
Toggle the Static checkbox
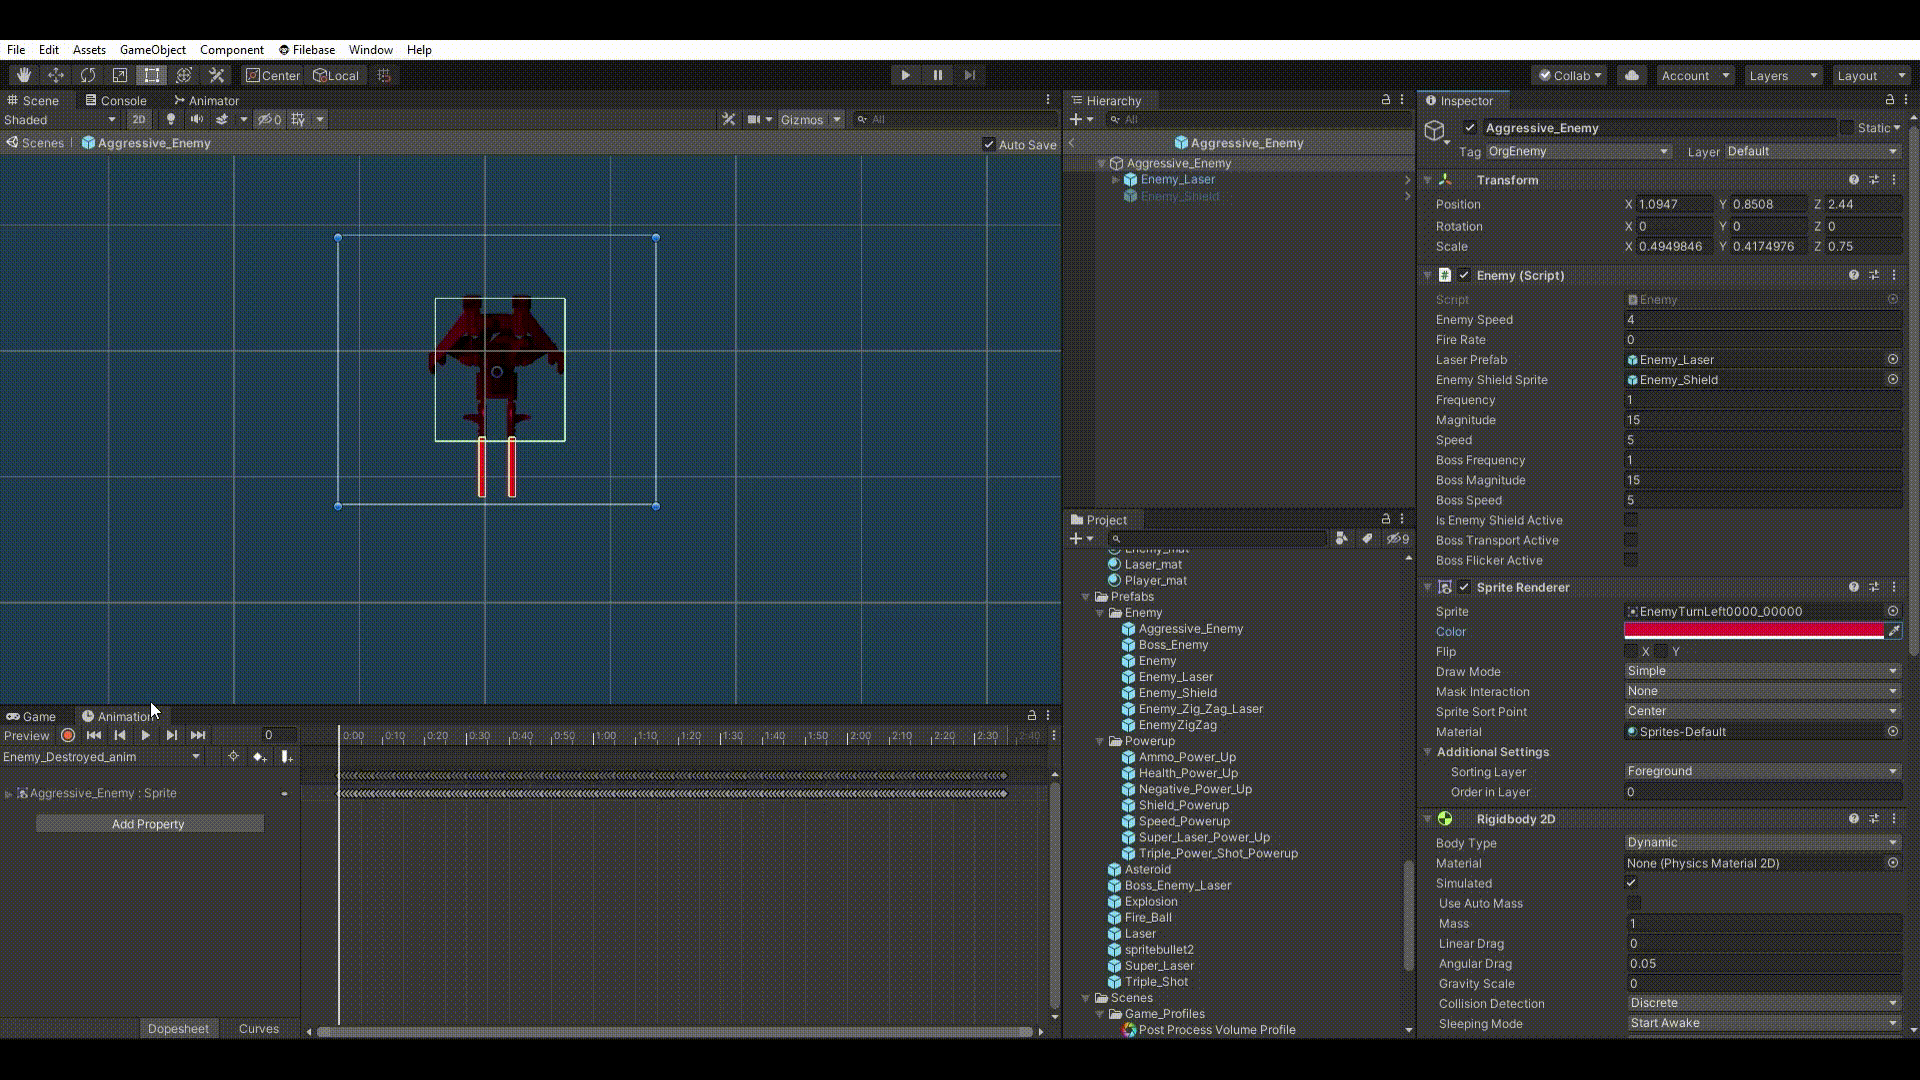[x=1847, y=128]
